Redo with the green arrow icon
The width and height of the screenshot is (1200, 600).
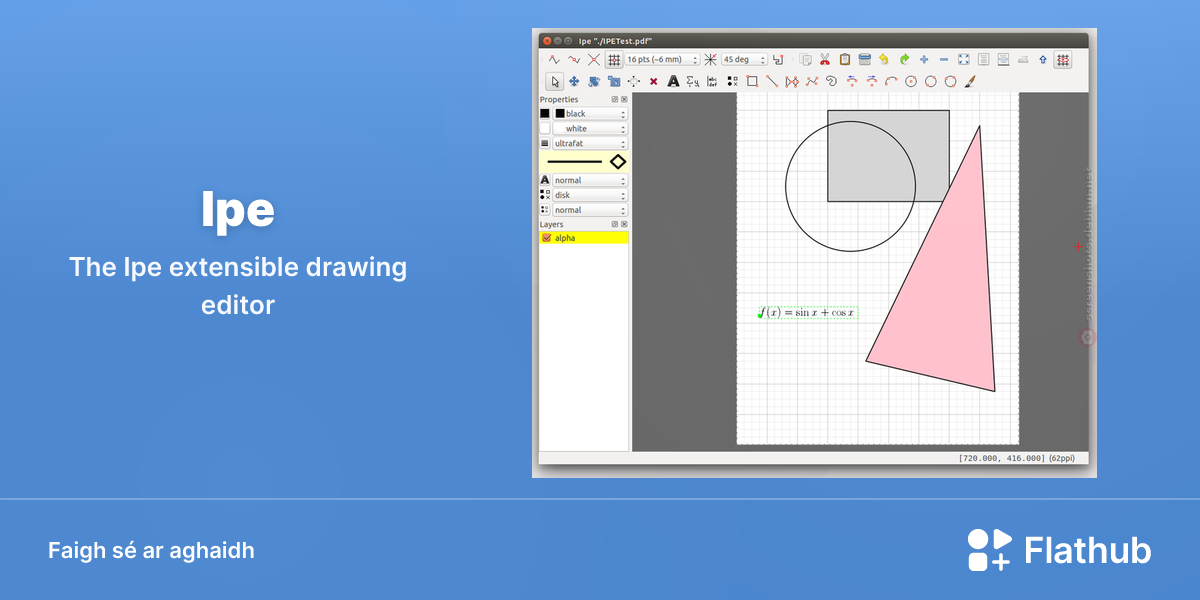tap(904, 60)
